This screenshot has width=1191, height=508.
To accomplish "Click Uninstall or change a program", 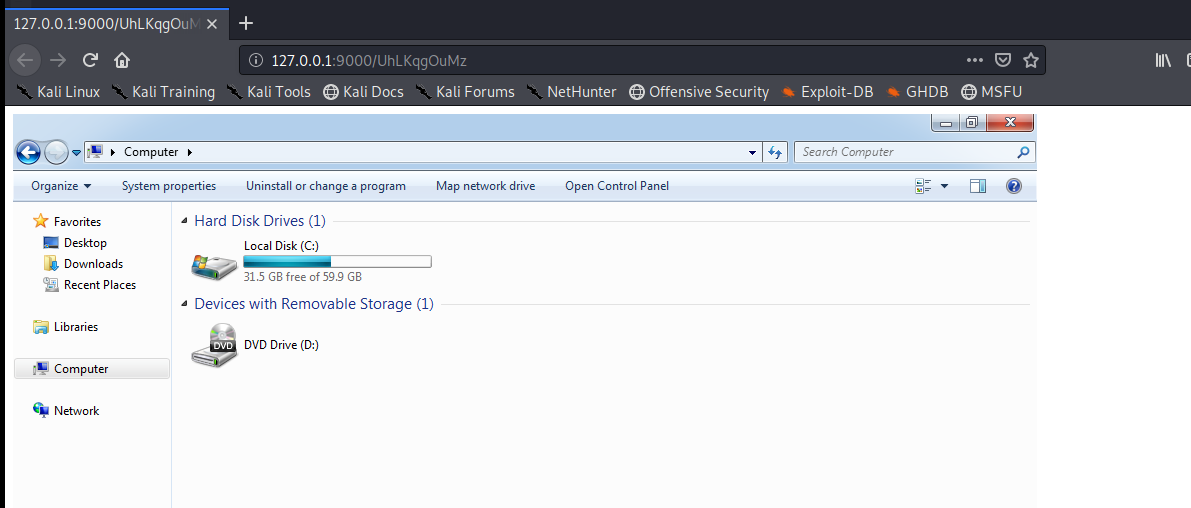I will pyautogui.click(x=326, y=186).
